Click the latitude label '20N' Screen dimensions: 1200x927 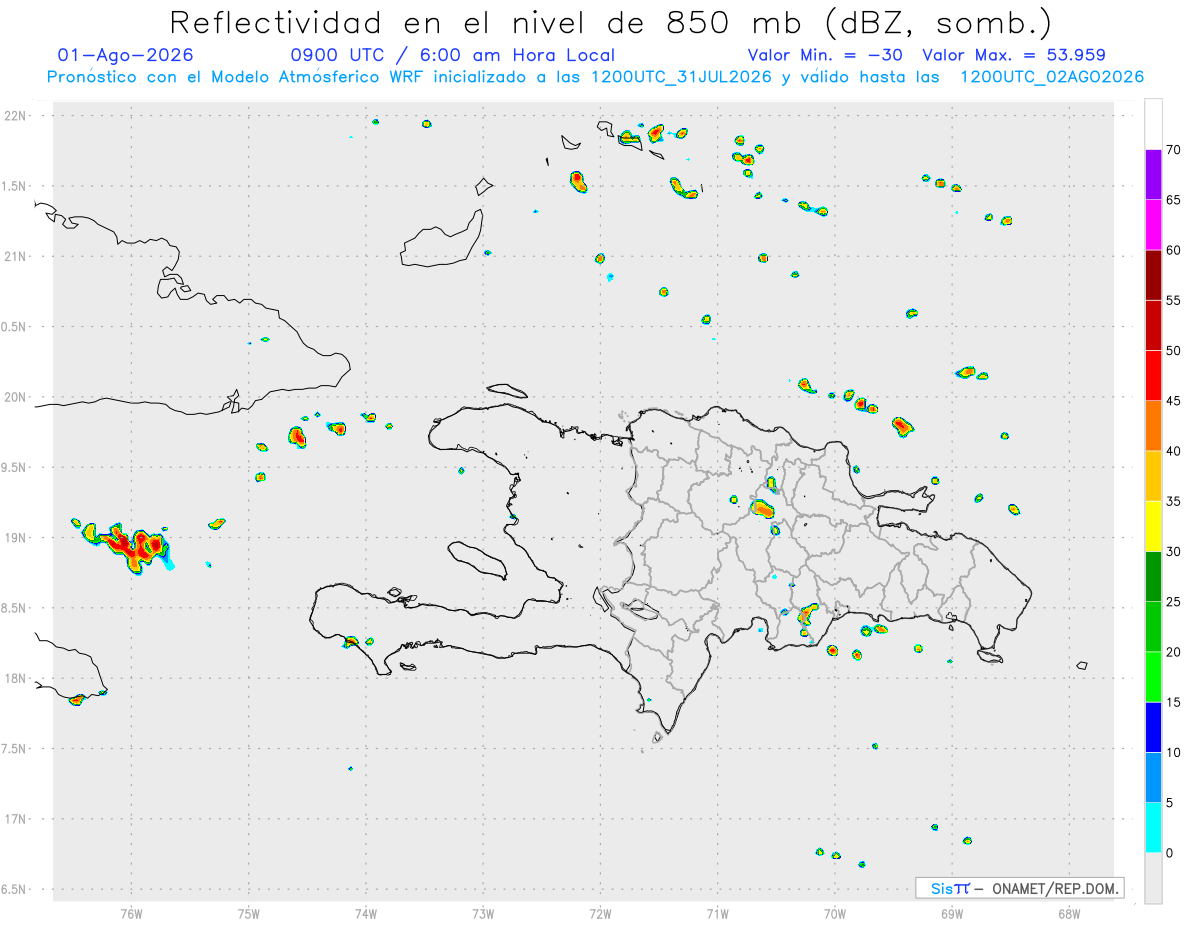tap(15, 397)
